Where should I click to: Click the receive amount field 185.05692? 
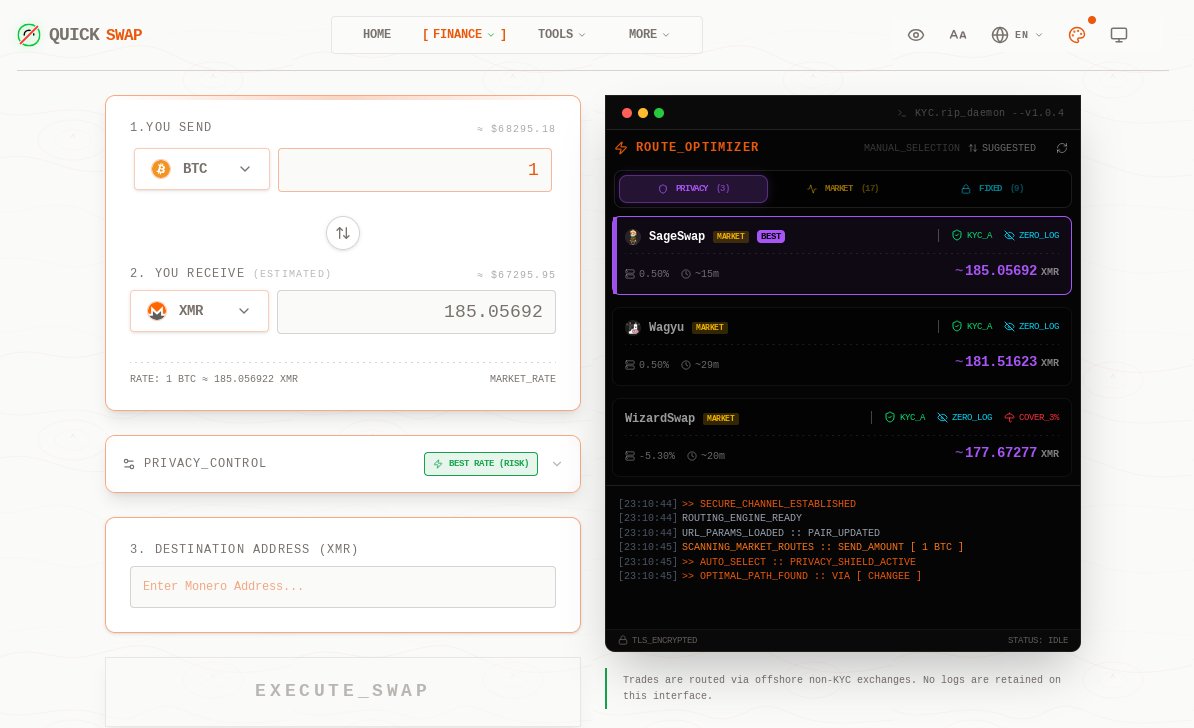[417, 312]
